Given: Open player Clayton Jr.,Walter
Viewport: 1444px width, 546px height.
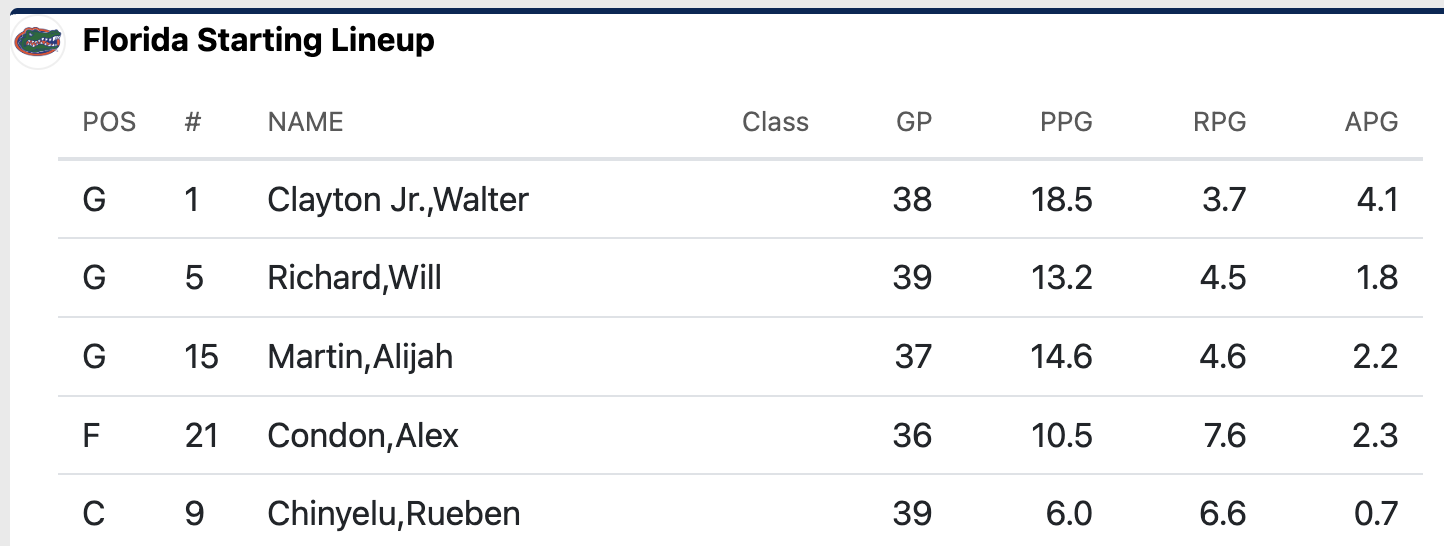Looking at the screenshot, I should (x=397, y=200).
